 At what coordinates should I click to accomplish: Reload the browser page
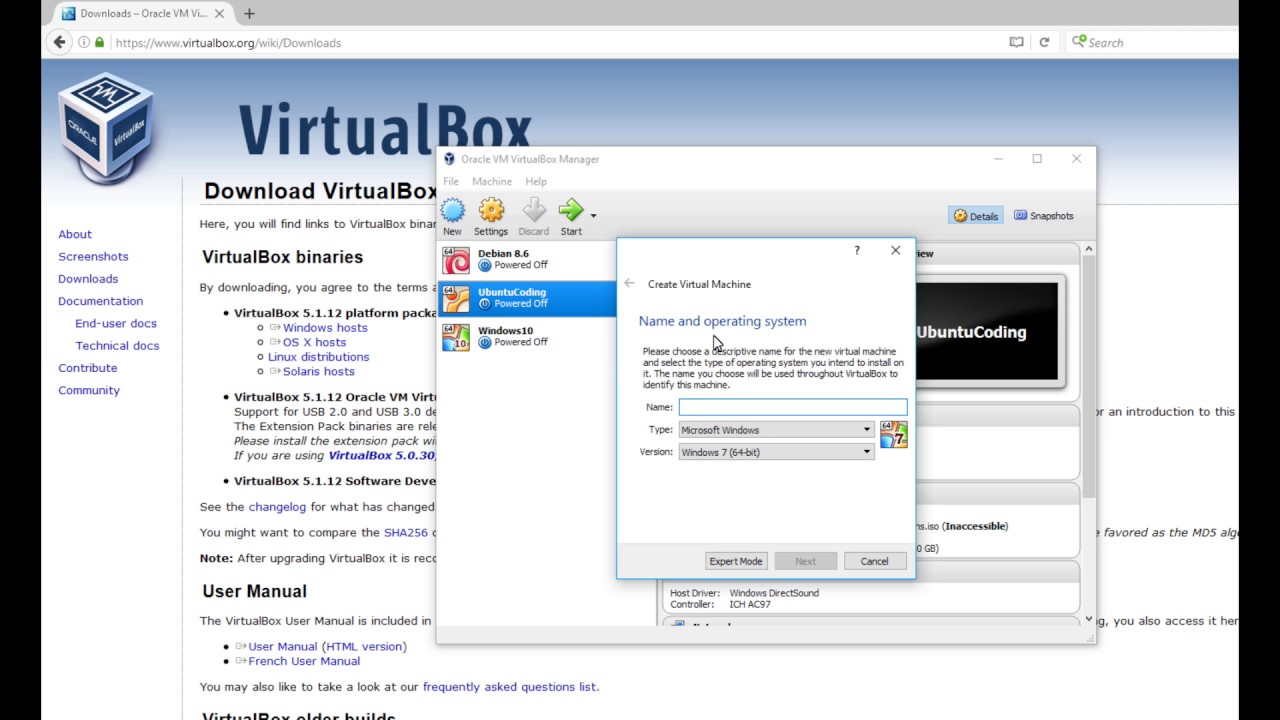1044,42
